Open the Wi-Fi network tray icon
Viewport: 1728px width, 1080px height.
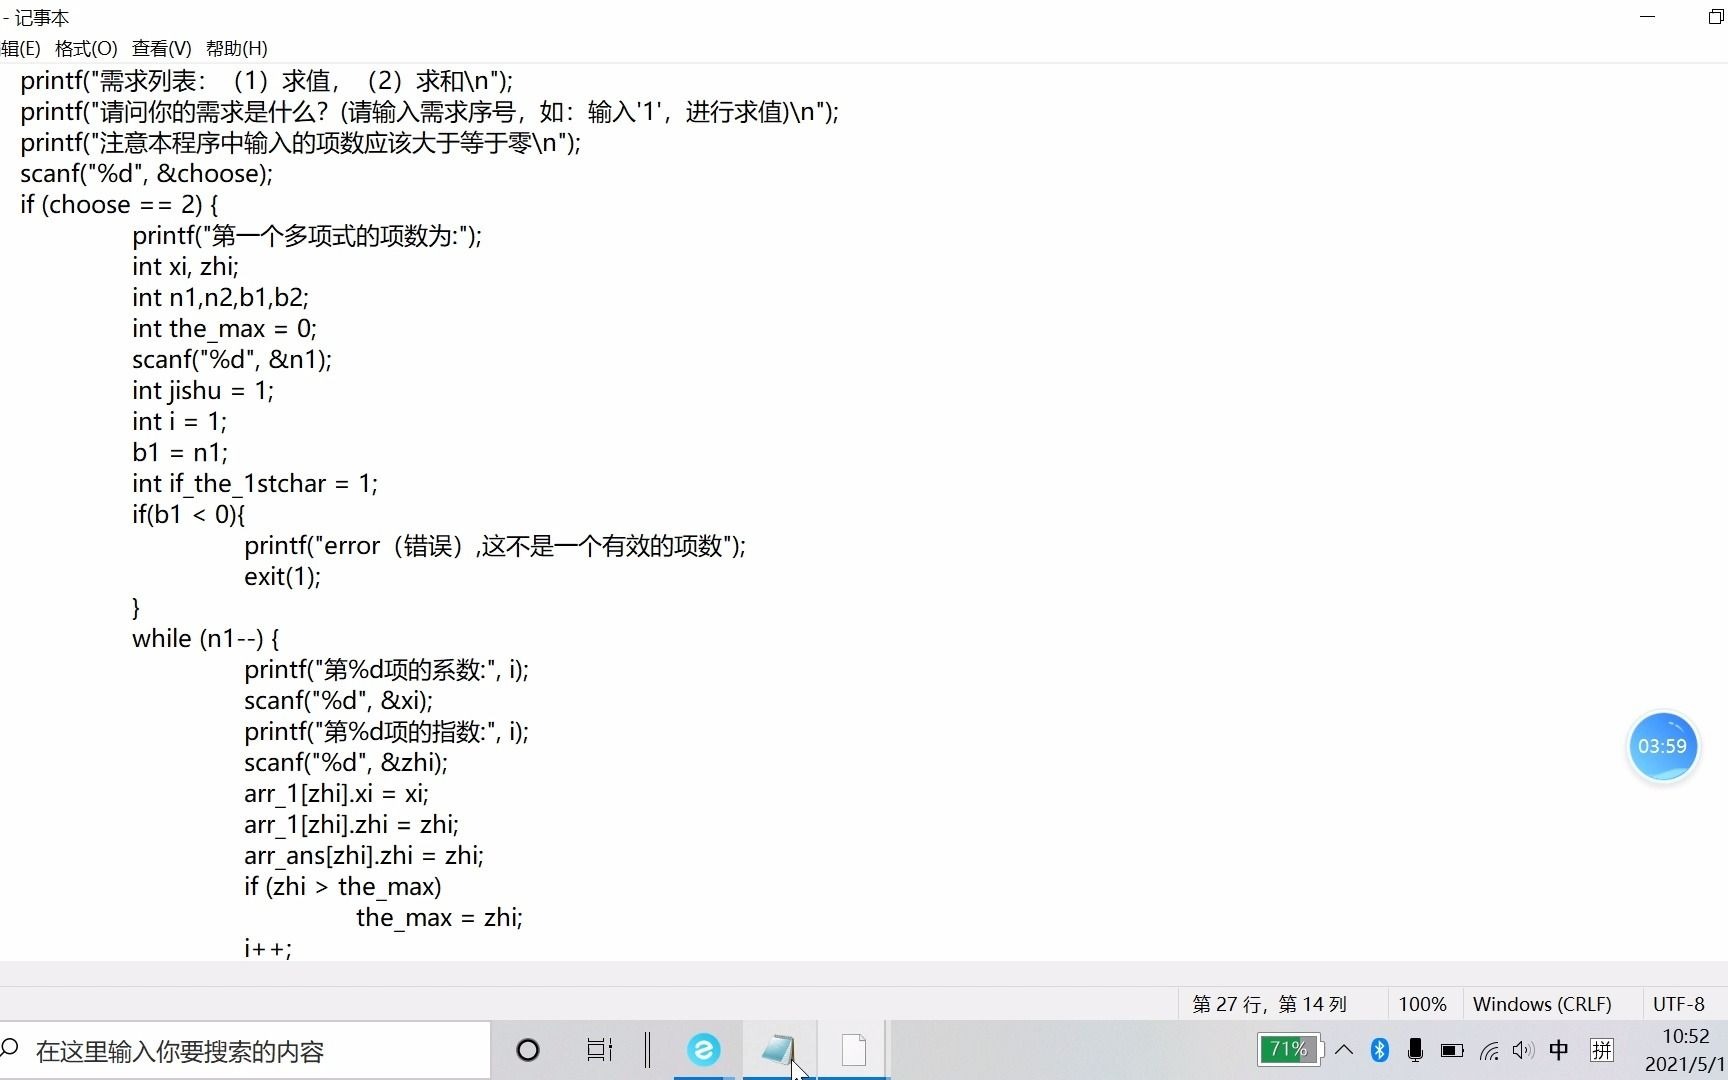click(x=1489, y=1050)
